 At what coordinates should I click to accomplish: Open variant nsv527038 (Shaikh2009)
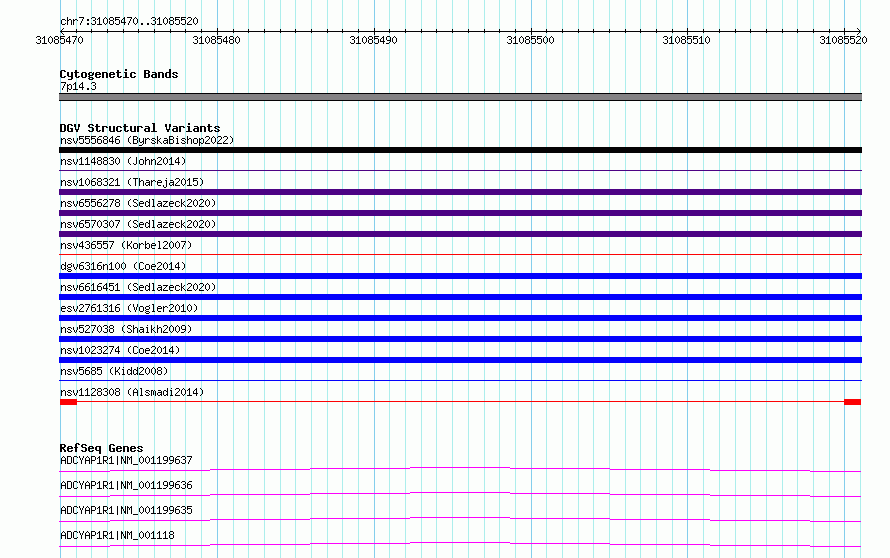(126, 329)
